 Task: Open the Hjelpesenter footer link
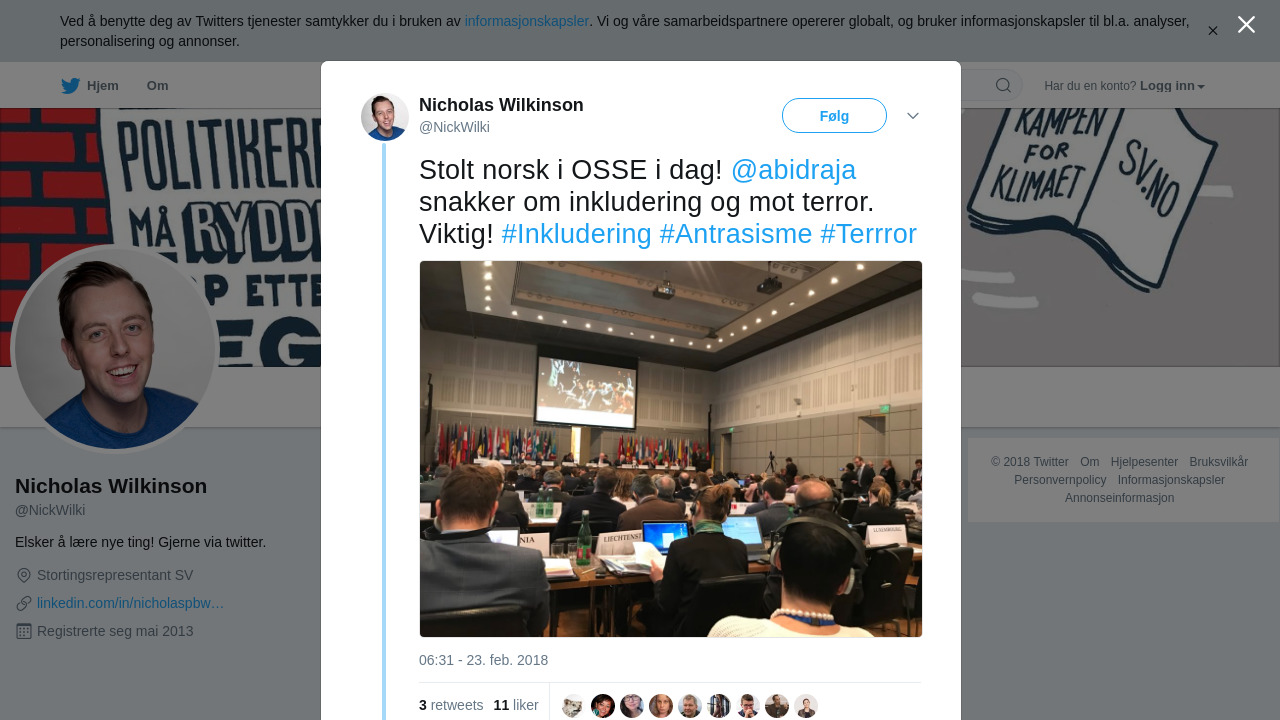point(1144,462)
